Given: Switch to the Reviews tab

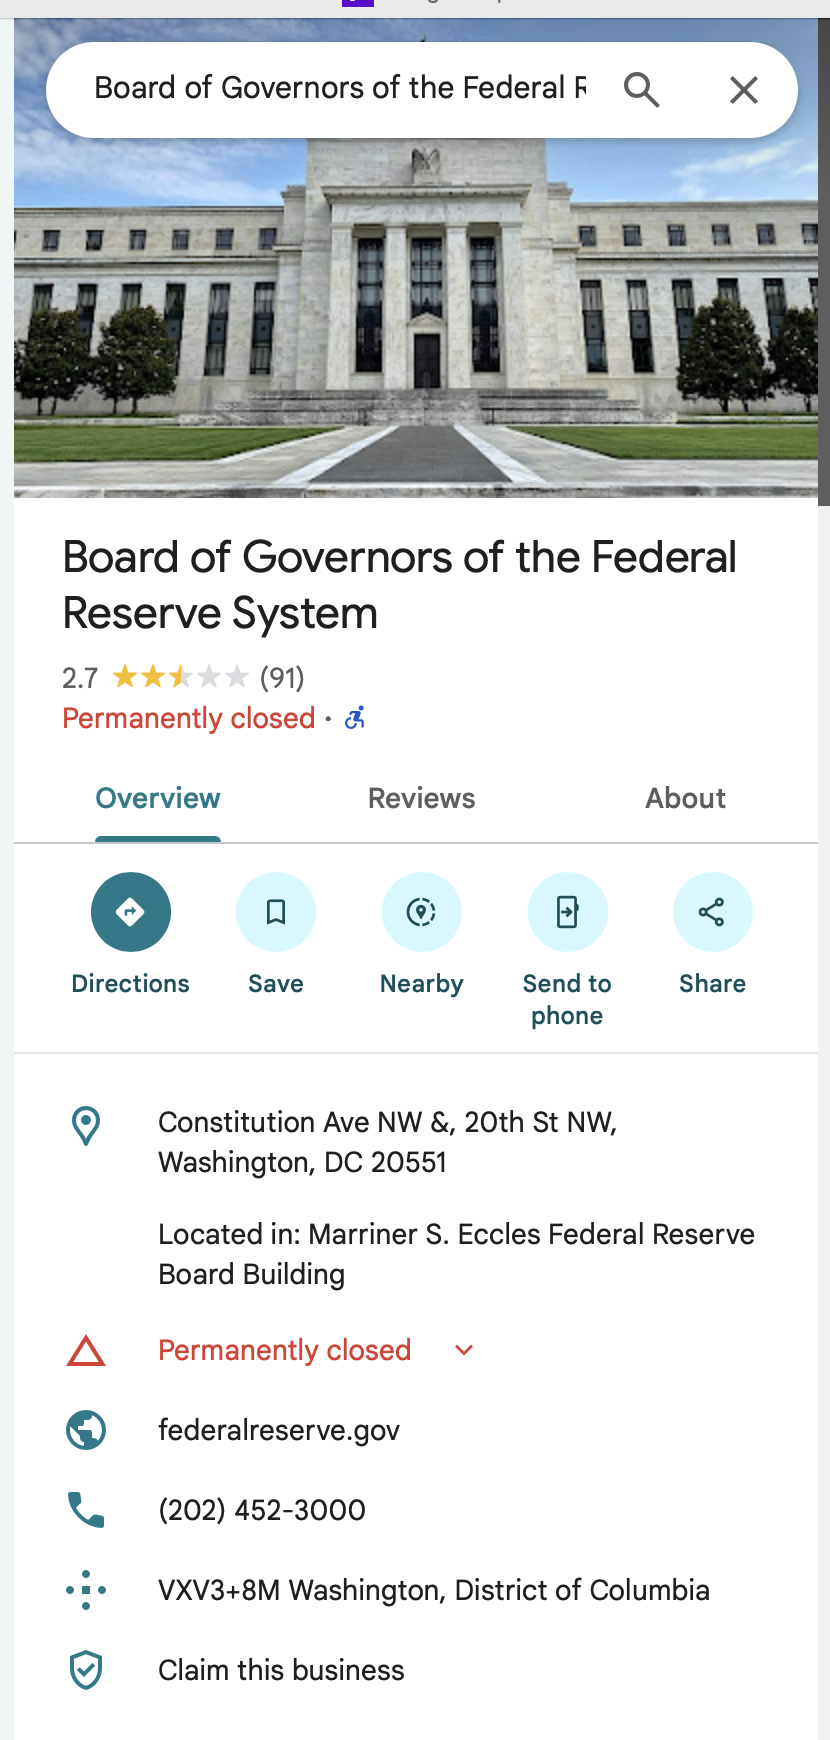Looking at the screenshot, I should (421, 798).
